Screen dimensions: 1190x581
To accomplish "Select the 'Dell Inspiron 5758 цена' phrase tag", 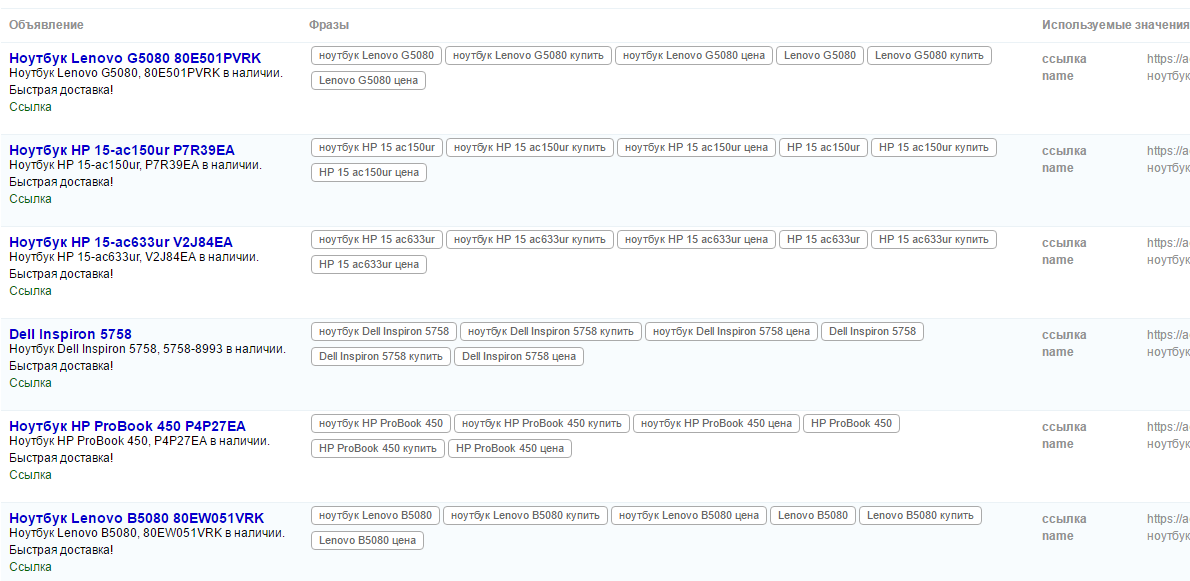I will point(519,357).
